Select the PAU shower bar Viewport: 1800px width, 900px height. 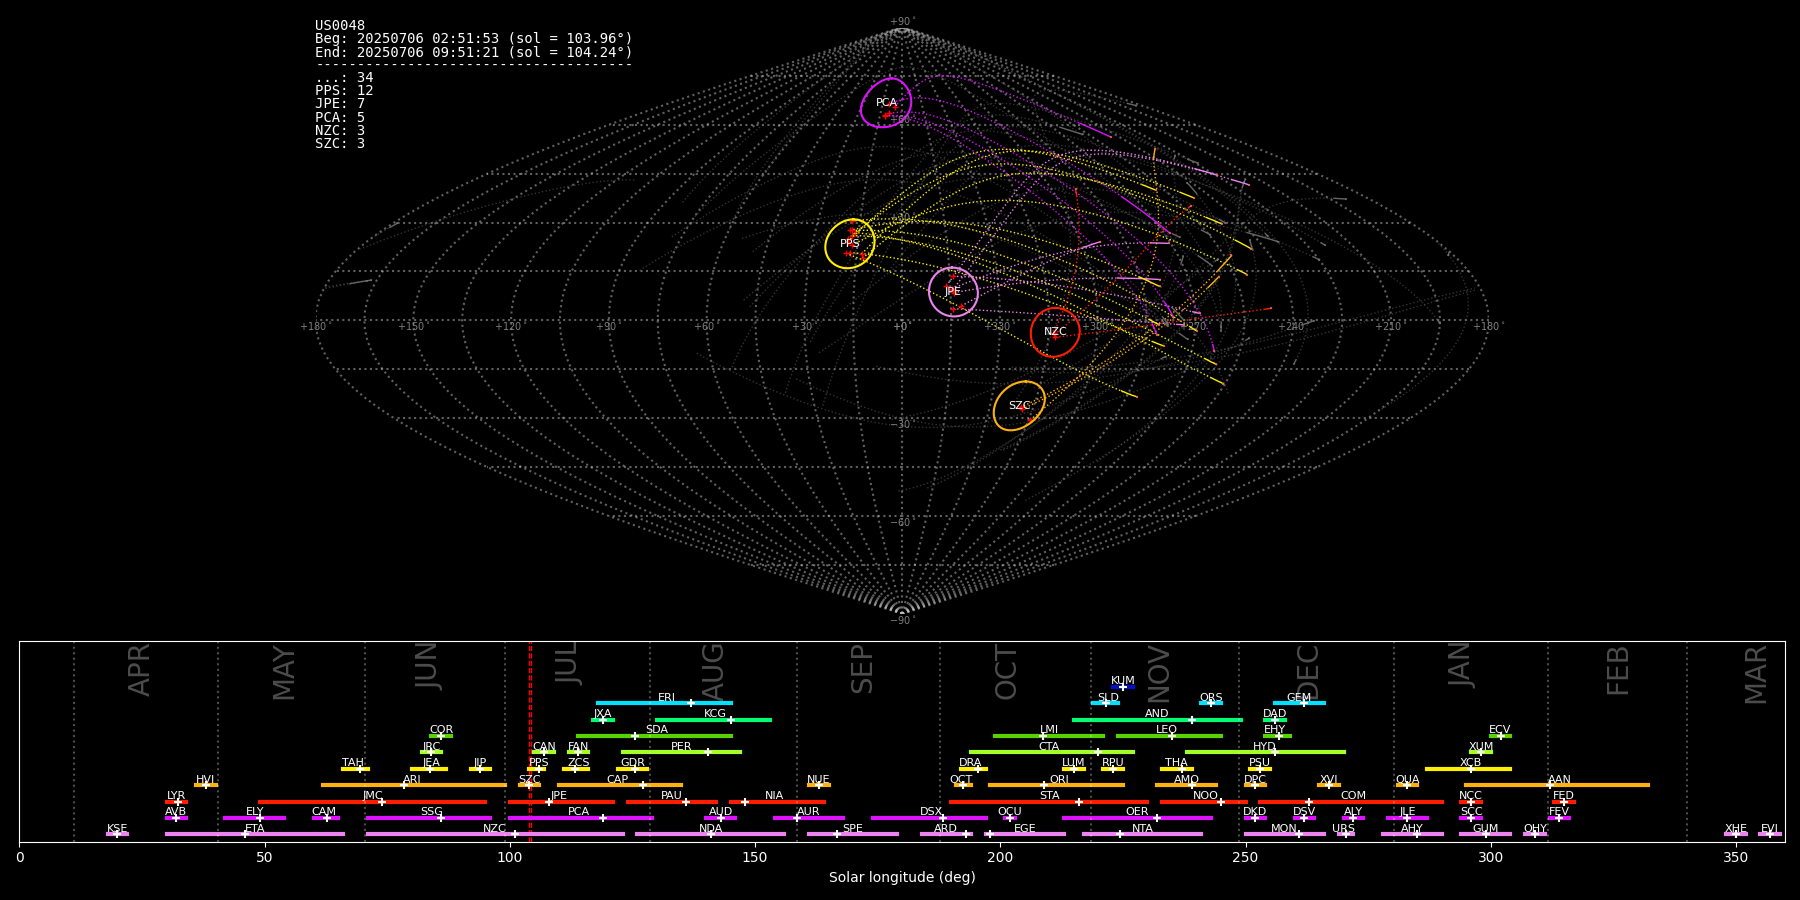click(x=672, y=802)
